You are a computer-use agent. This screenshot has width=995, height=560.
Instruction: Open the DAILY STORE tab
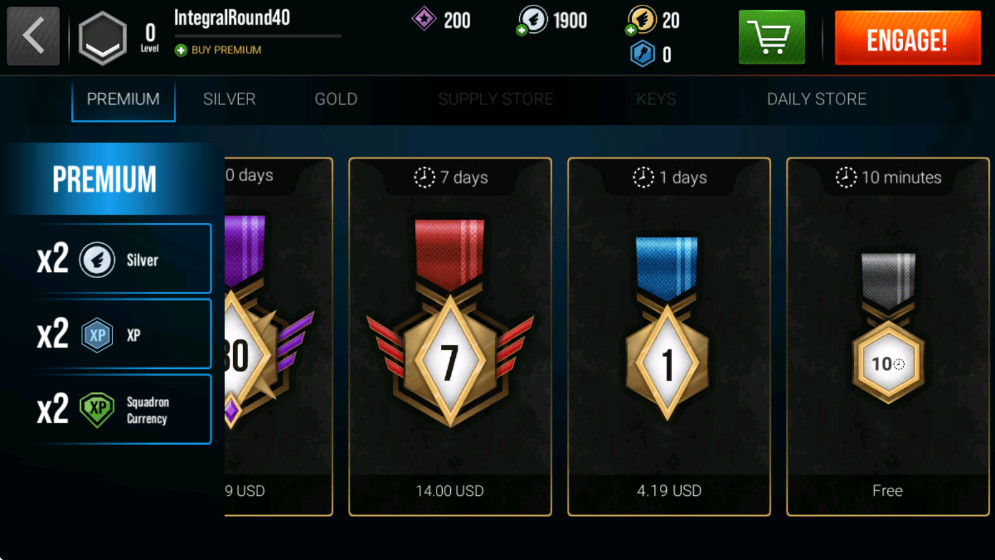817,99
